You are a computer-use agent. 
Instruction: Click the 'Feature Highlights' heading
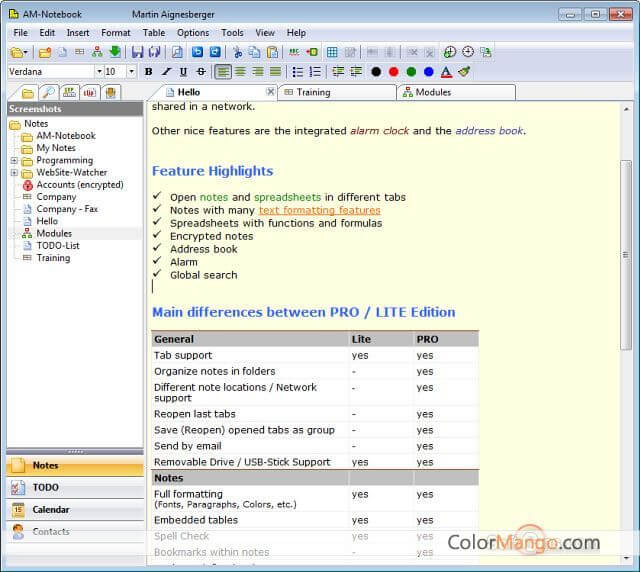click(x=212, y=171)
